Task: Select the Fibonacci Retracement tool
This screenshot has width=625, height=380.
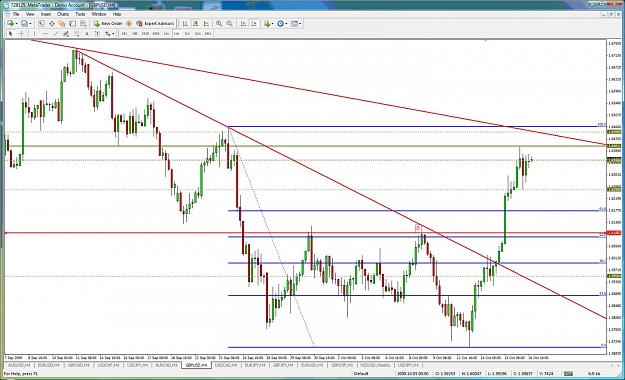Action: click(76, 34)
